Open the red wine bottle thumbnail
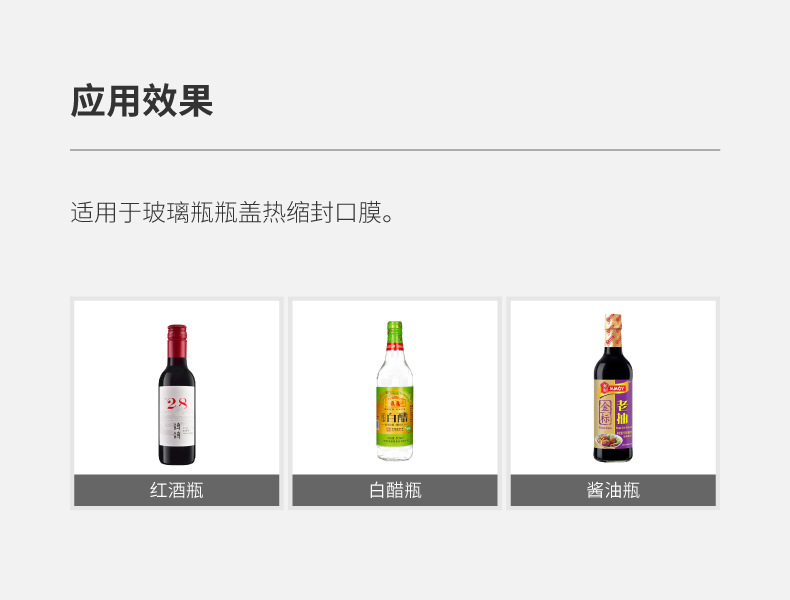790x600 pixels. tap(176, 387)
